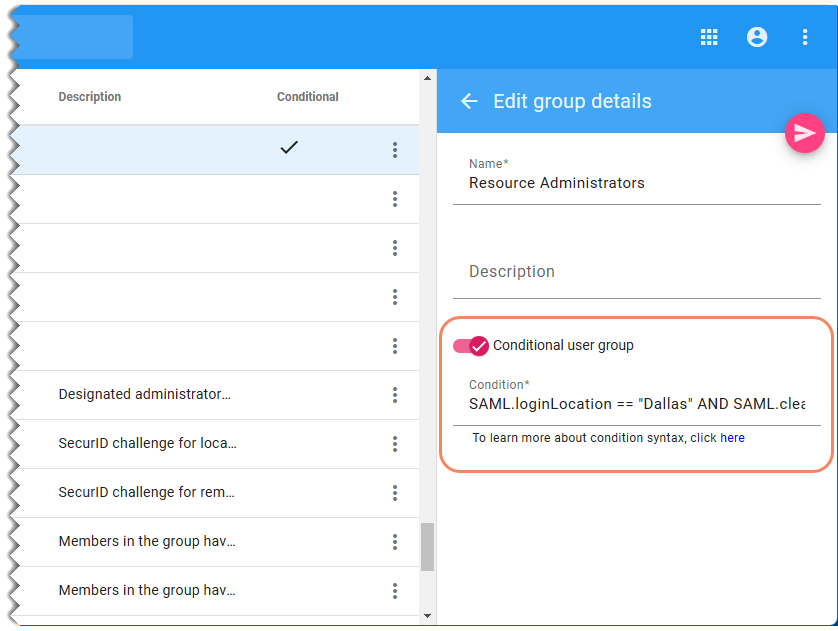Open top bar vertical dots menu

click(805, 37)
